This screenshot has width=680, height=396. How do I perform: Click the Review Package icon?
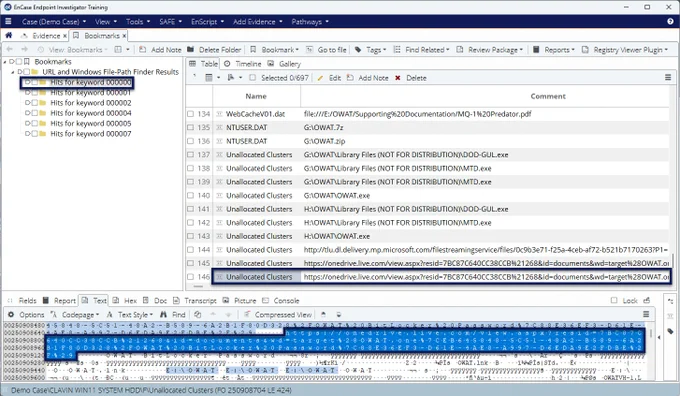[460, 49]
